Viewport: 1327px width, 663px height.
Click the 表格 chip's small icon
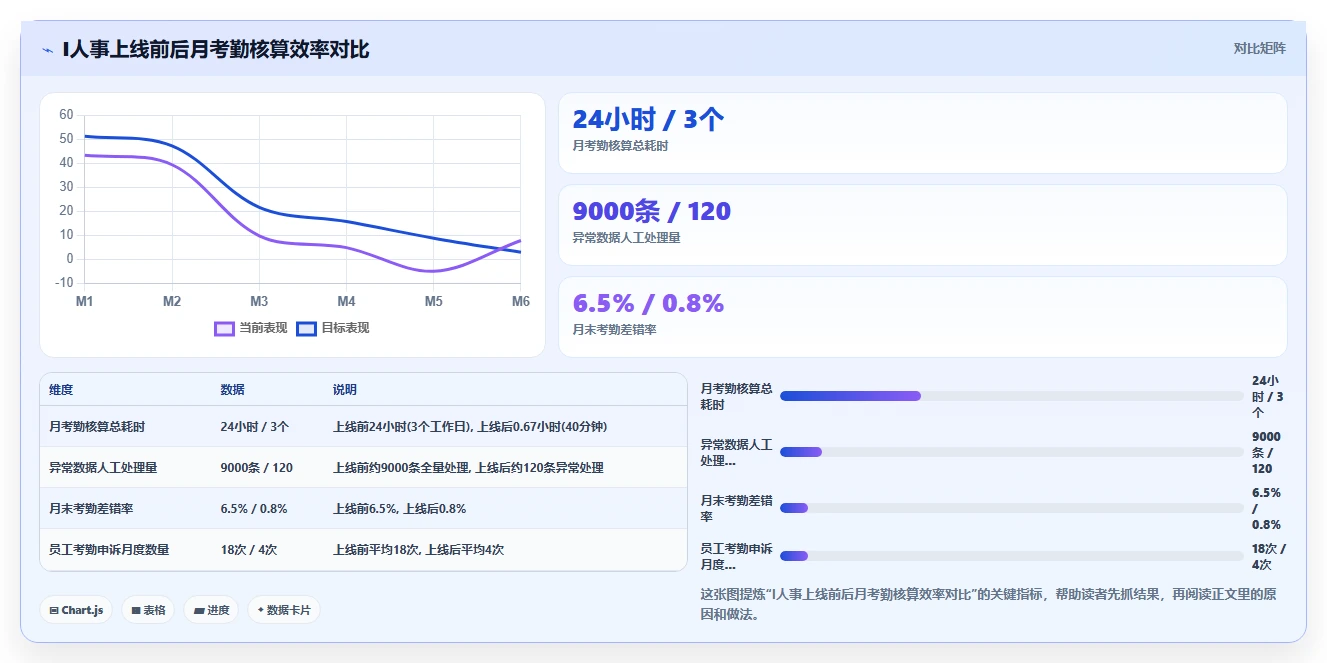click(136, 610)
